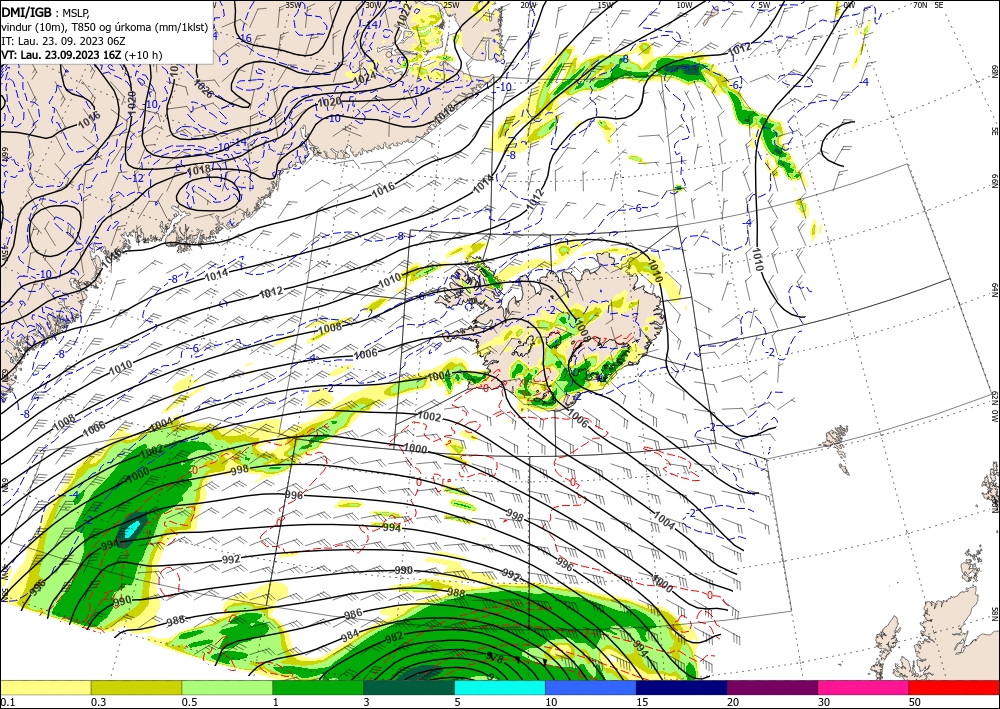Screen dimensions: 1000x709
Task: Click the '1026' isobar label
Action: click(203, 87)
